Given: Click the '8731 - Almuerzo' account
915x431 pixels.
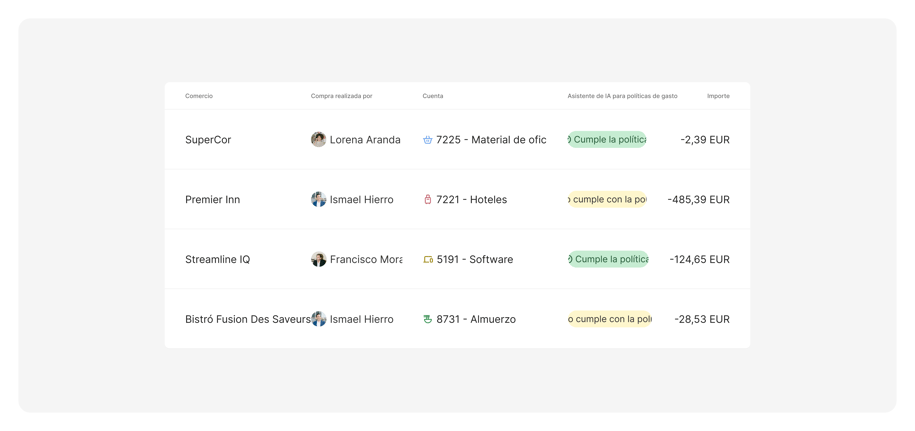Looking at the screenshot, I should coord(476,319).
